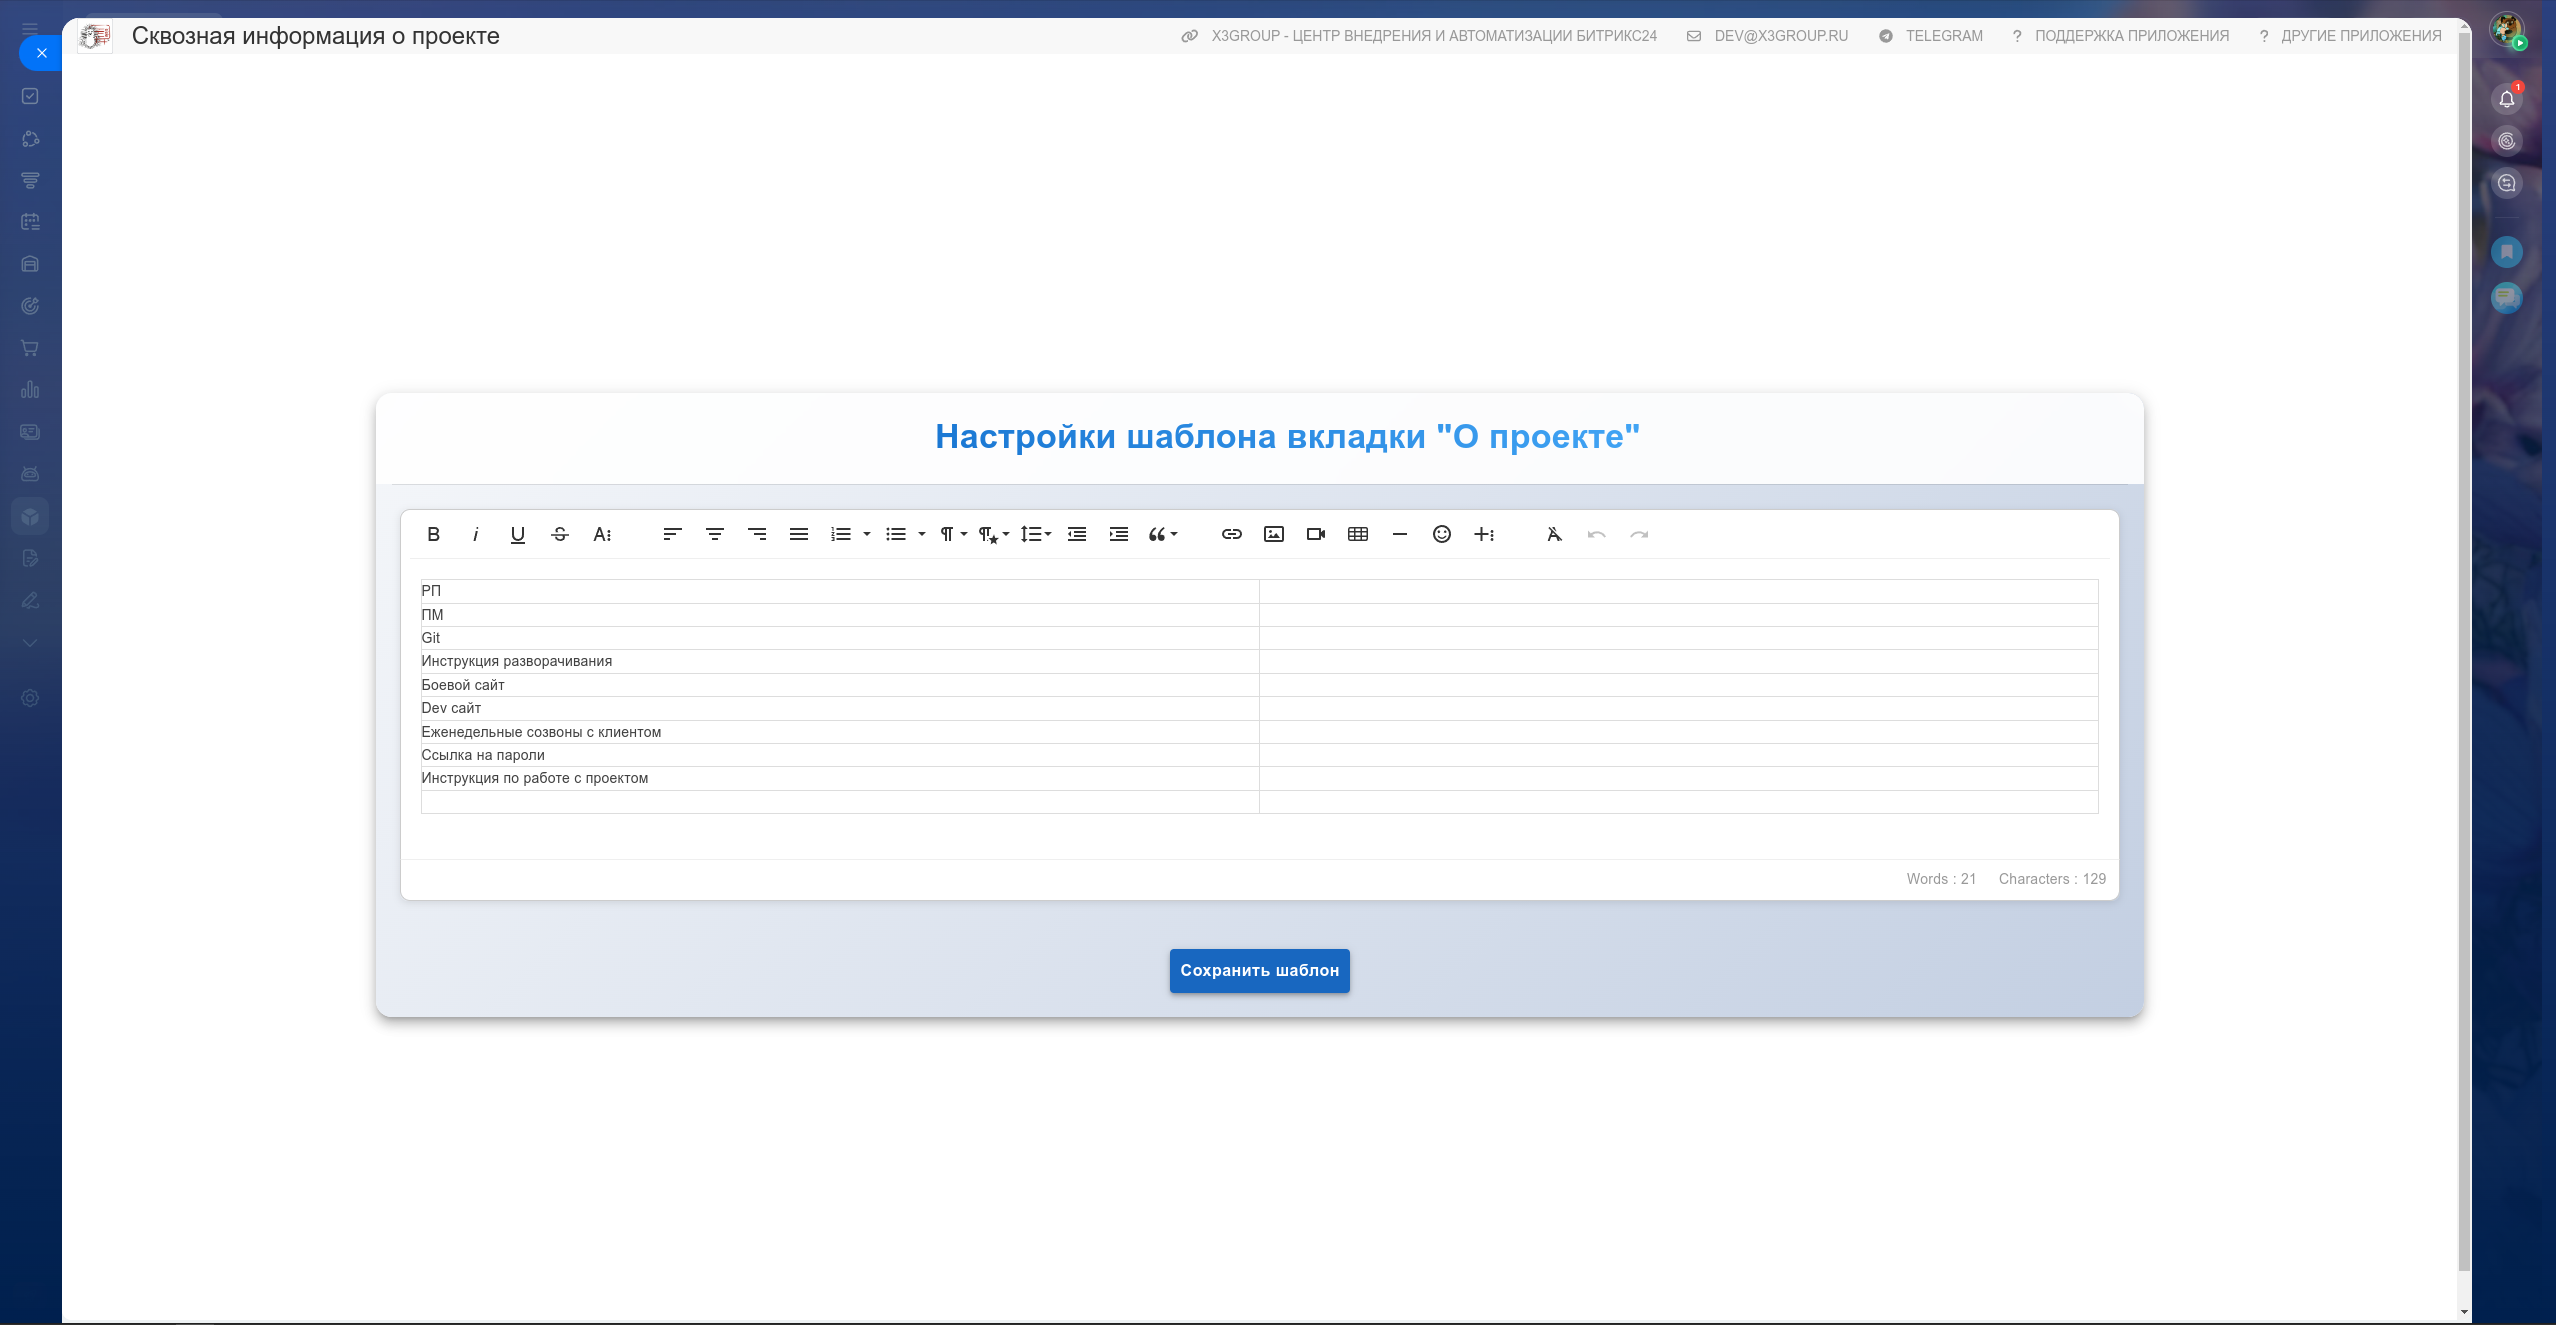2556x1325 pixels.
Task: Click the insert image icon
Action: 1273,535
